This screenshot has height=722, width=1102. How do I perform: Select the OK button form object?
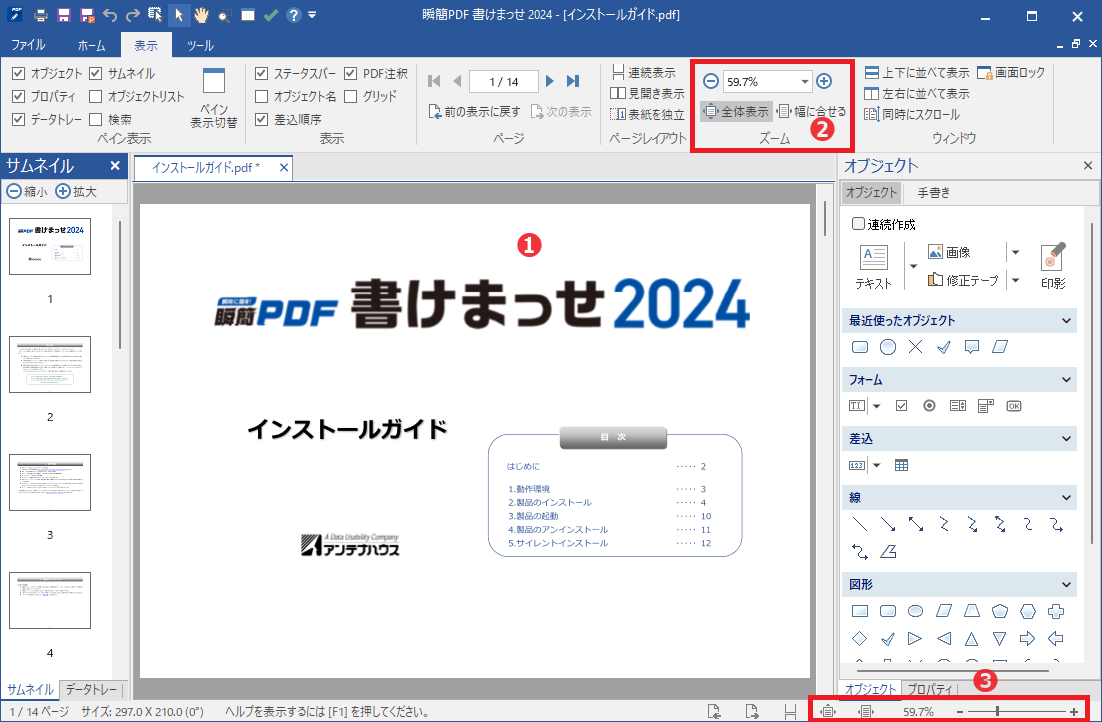1013,406
